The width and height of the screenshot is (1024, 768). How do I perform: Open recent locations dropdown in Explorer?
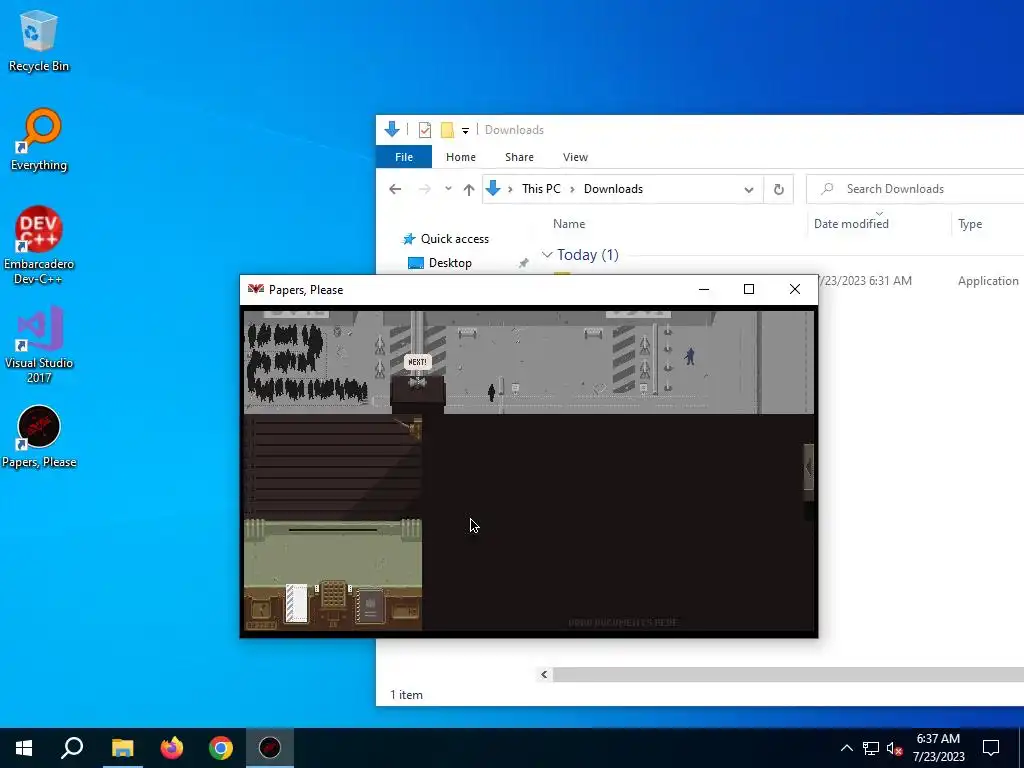[x=448, y=189]
